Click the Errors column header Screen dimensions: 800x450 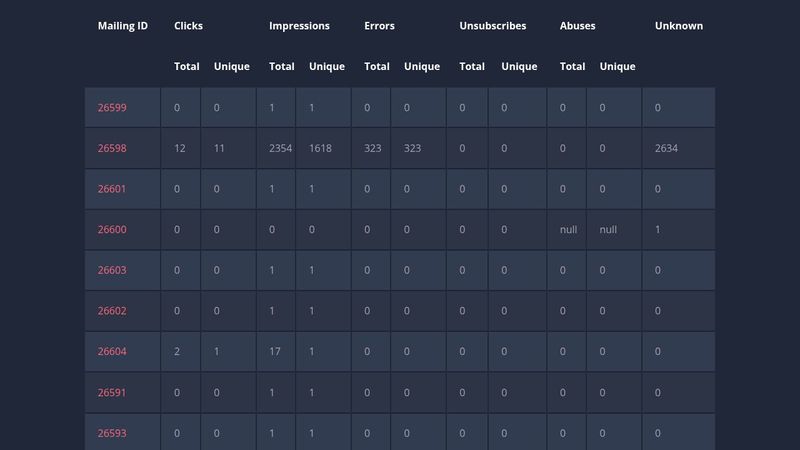380,26
